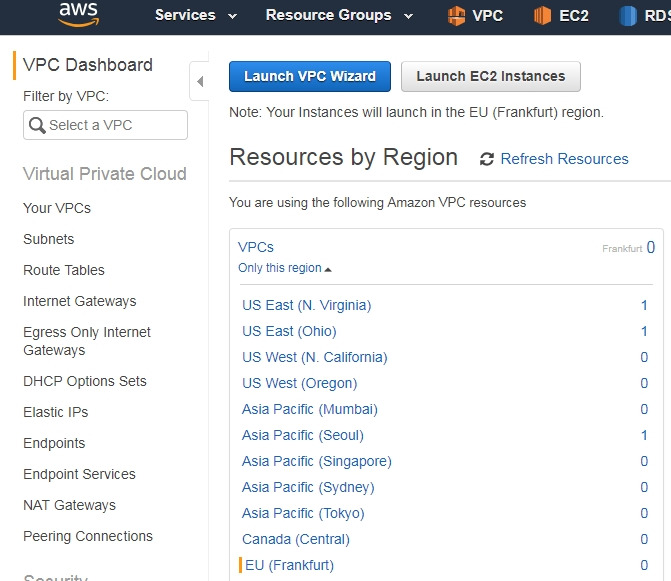The width and height of the screenshot is (671, 581).
Task: Go to NAT Gateways page
Action: [x=69, y=505]
